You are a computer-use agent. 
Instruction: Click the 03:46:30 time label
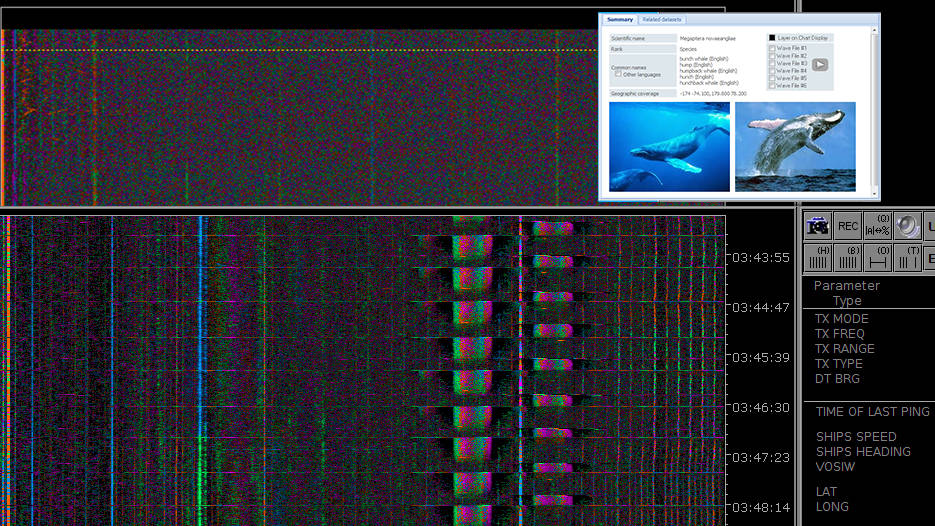tap(761, 408)
